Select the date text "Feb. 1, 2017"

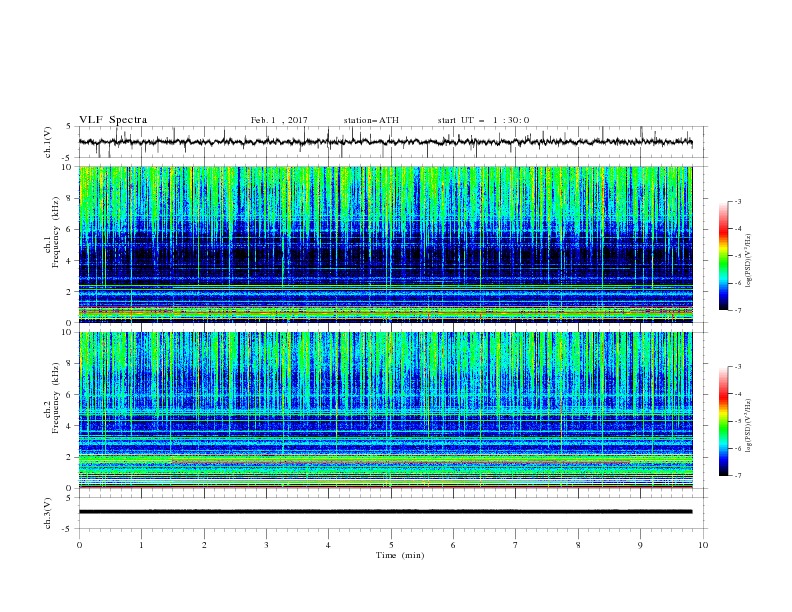tap(279, 120)
